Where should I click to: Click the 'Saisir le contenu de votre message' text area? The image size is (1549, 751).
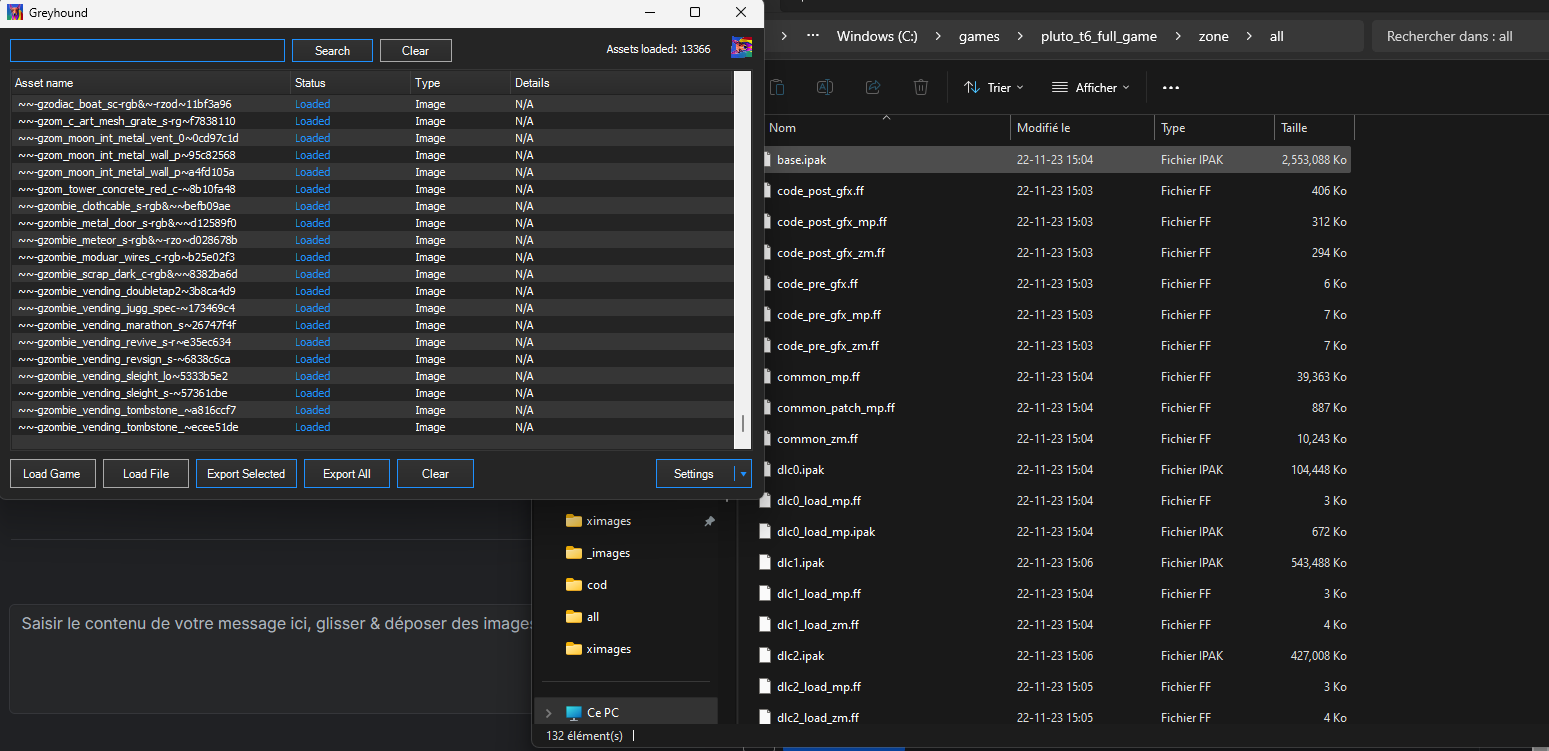pos(270,658)
